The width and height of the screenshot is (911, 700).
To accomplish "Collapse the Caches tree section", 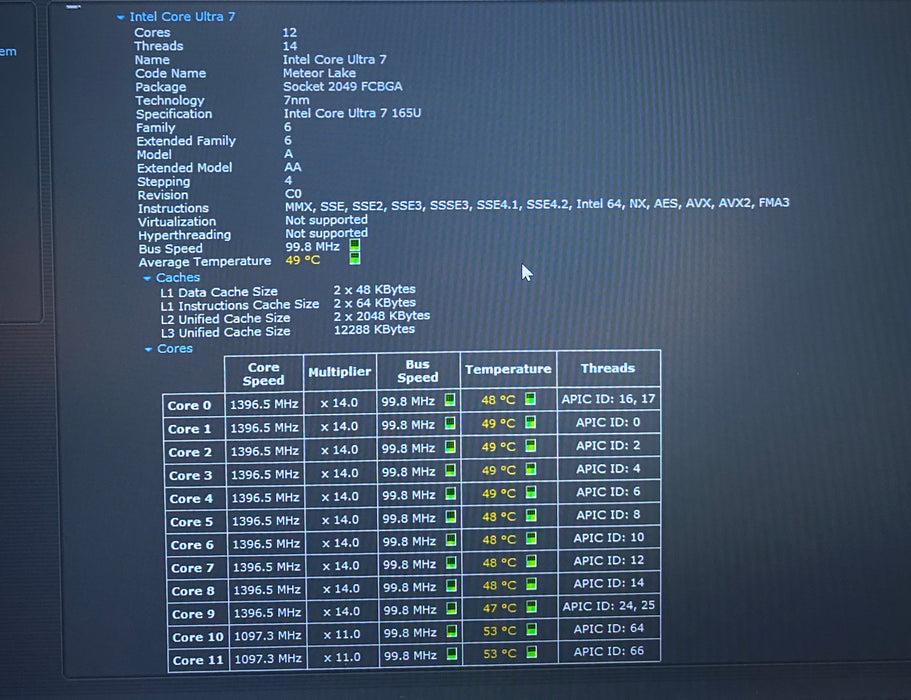I will (x=148, y=278).
